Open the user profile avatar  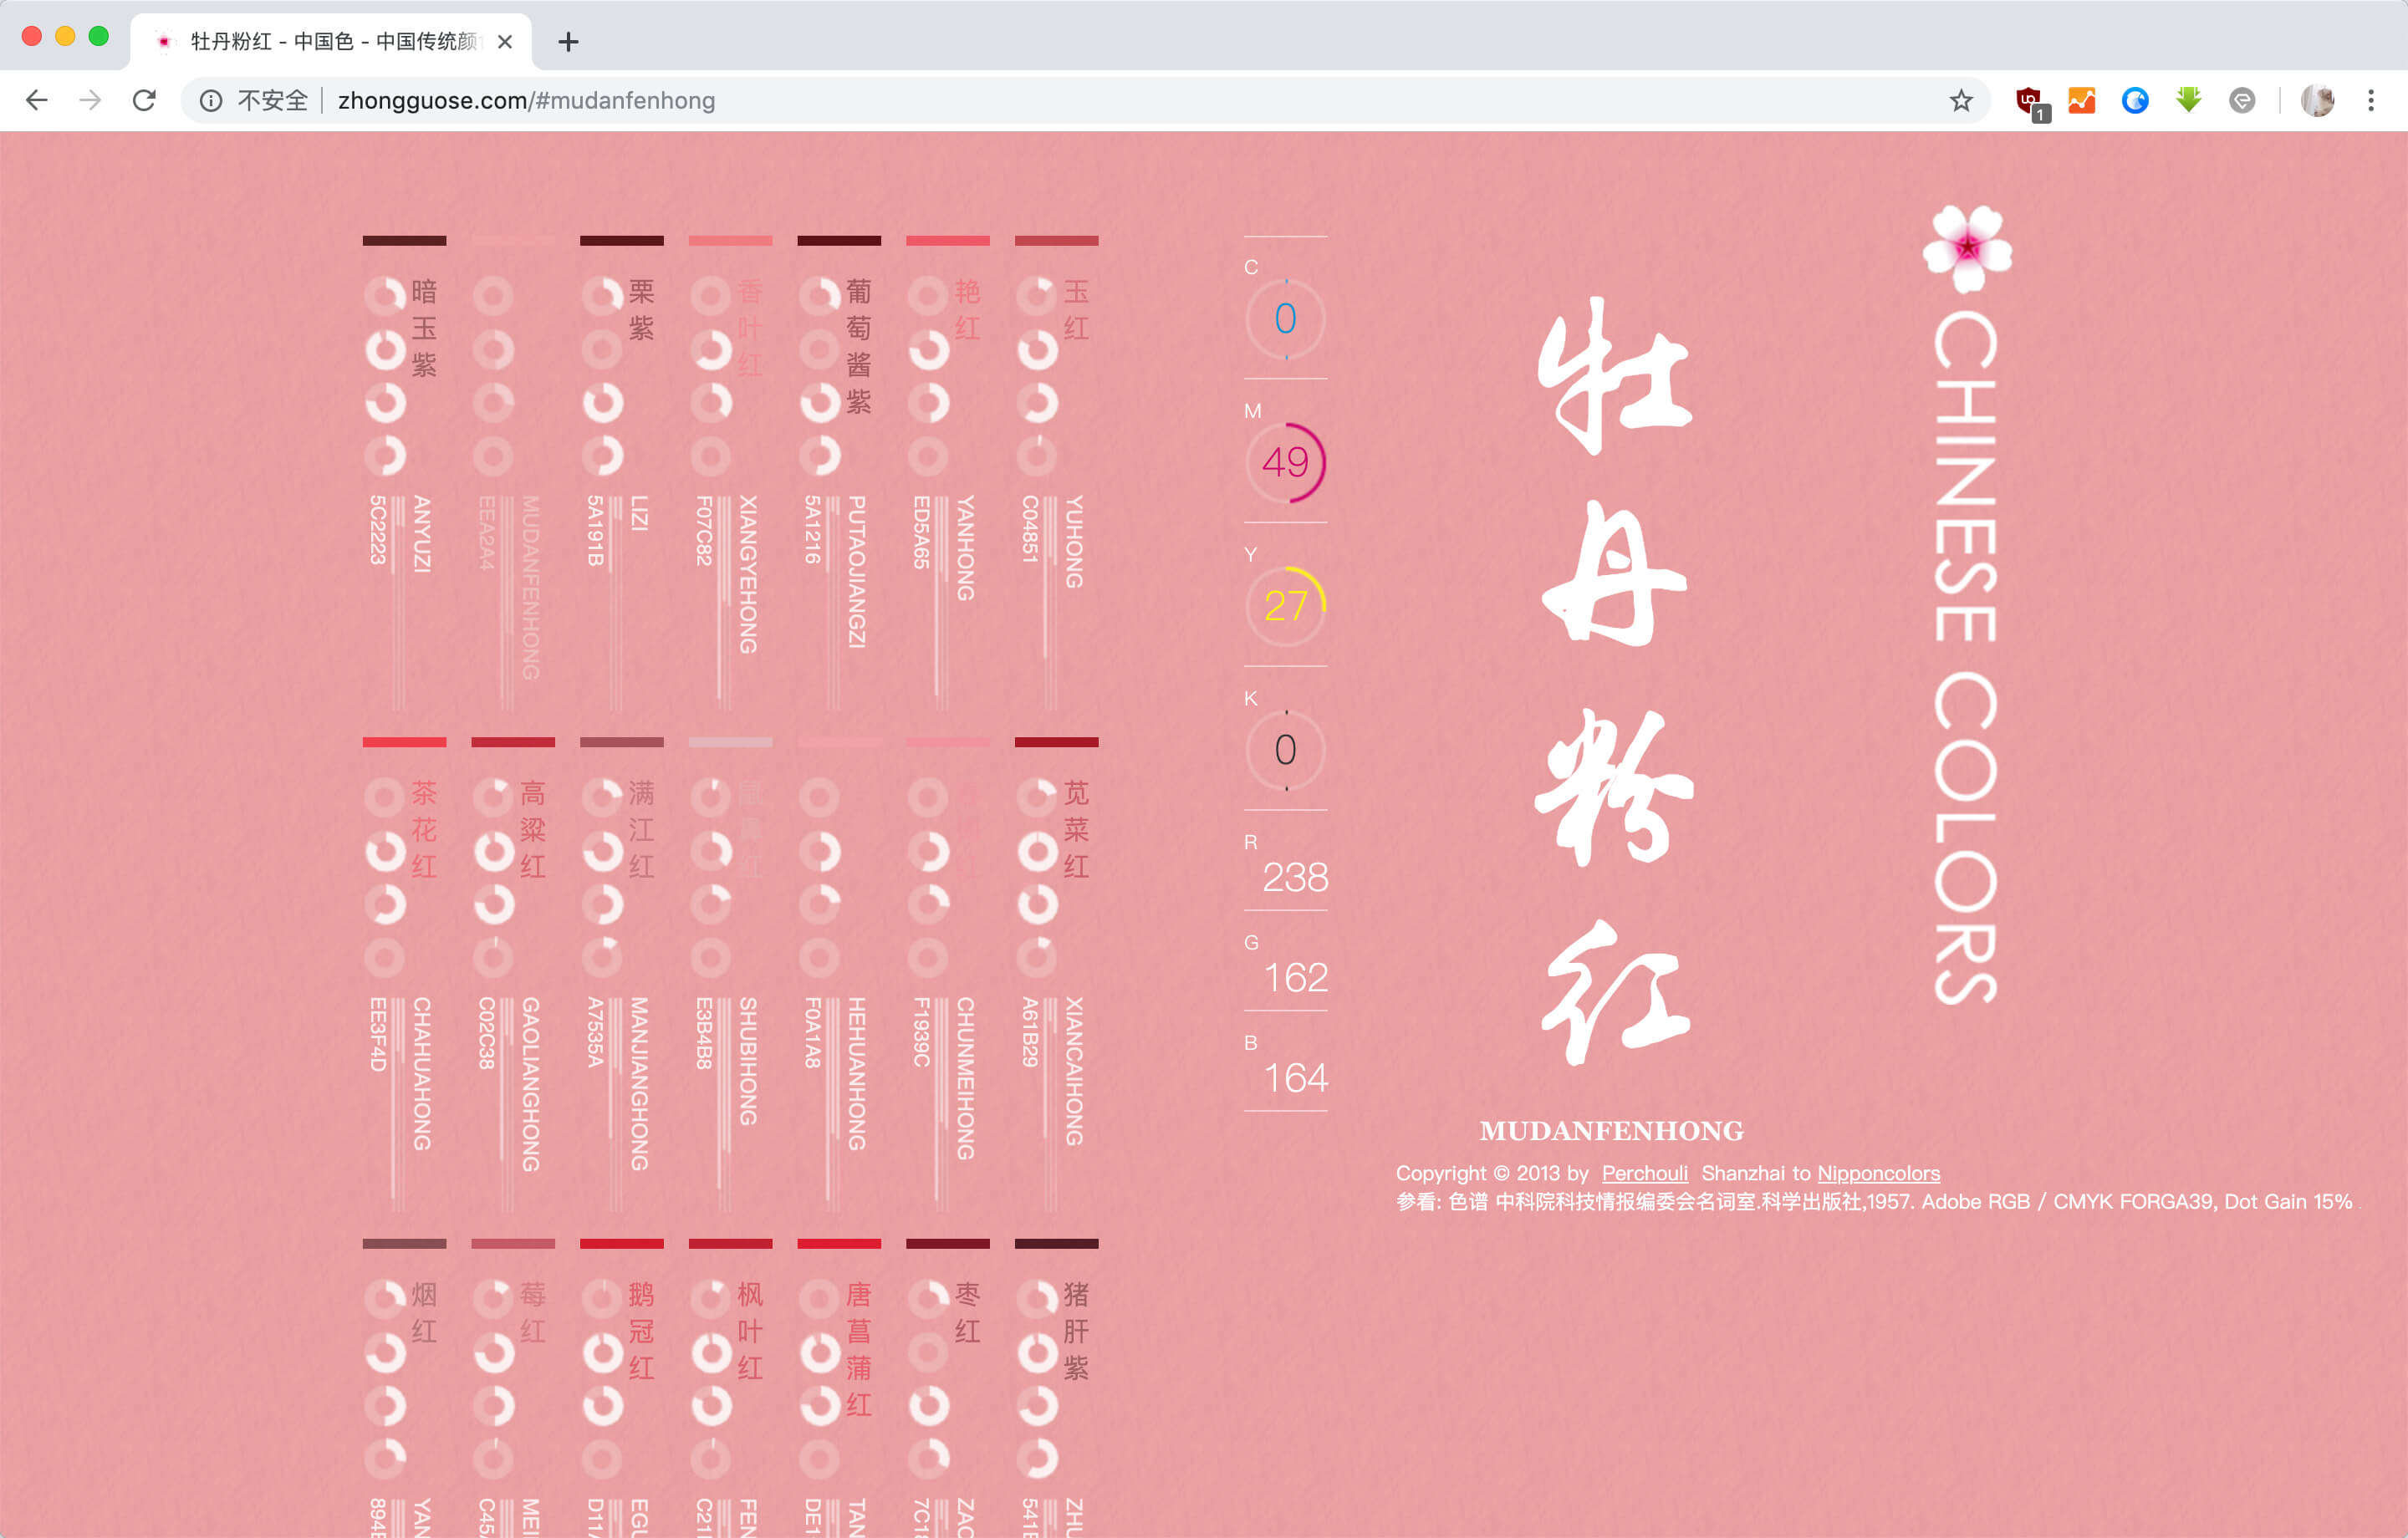(2317, 100)
